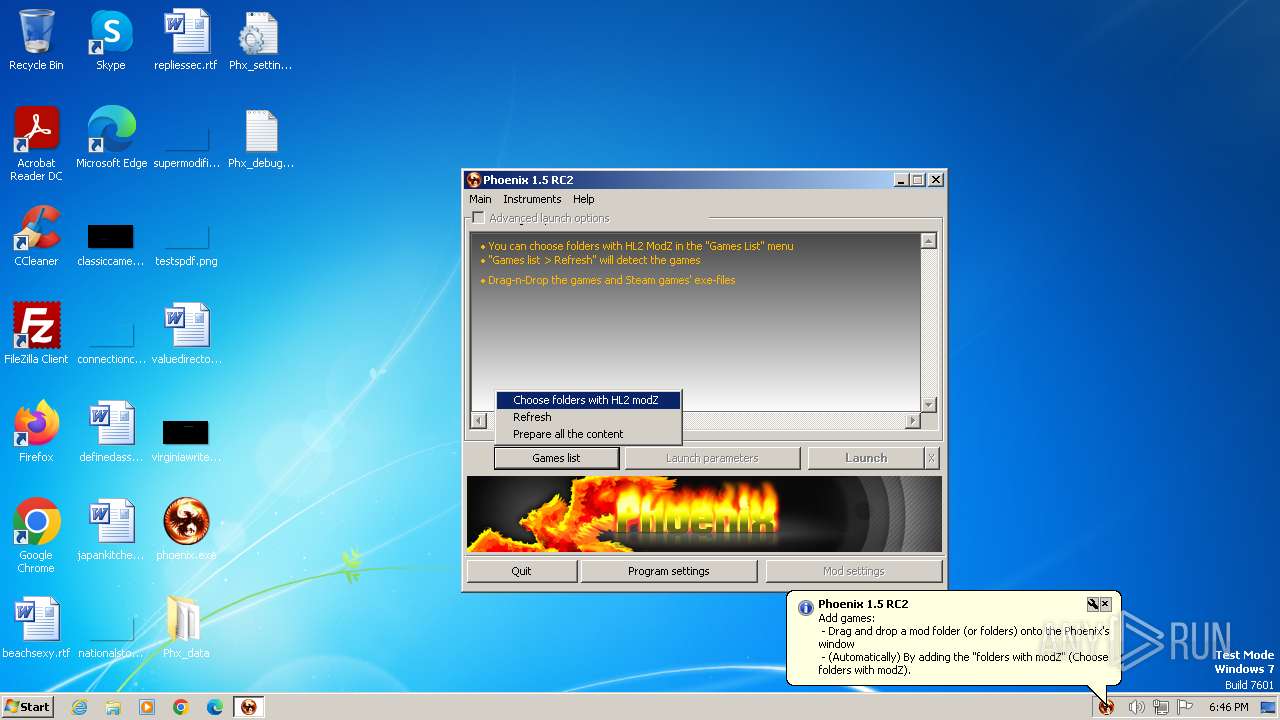Click the Phoenix flame banner image
Image resolution: width=1280 pixels, height=720 pixels.
(704, 514)
